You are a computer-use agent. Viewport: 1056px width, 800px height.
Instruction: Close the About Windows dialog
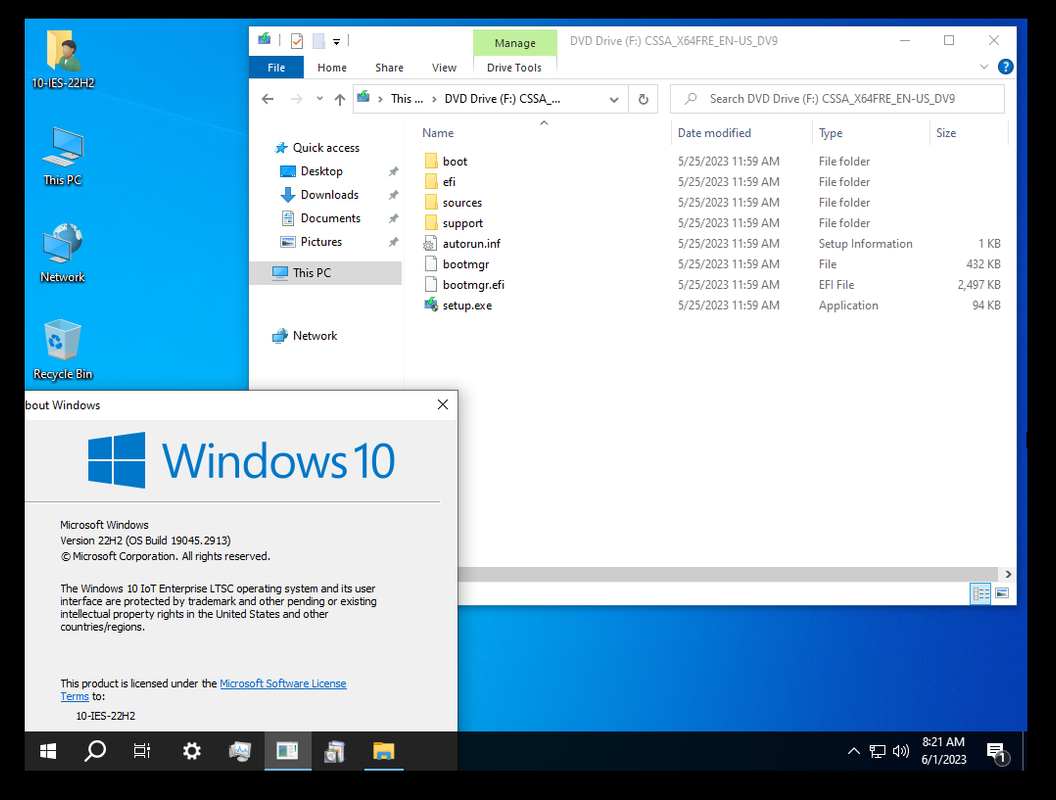click(x=442, y=404)
